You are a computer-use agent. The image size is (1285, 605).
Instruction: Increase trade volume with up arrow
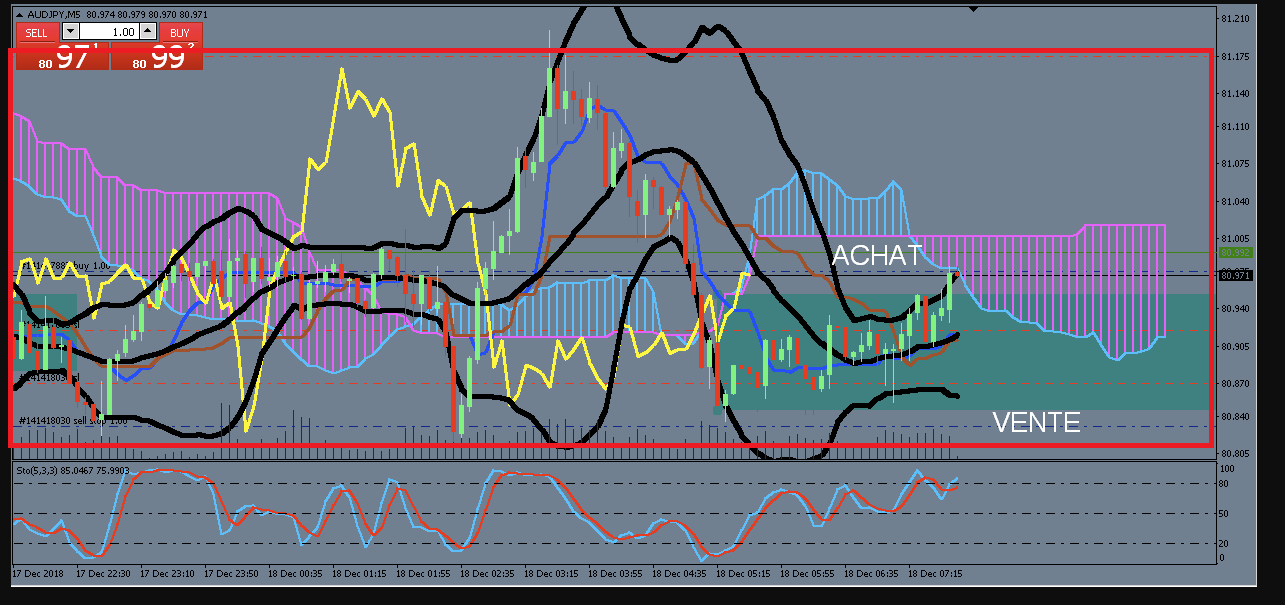point(148,32)
